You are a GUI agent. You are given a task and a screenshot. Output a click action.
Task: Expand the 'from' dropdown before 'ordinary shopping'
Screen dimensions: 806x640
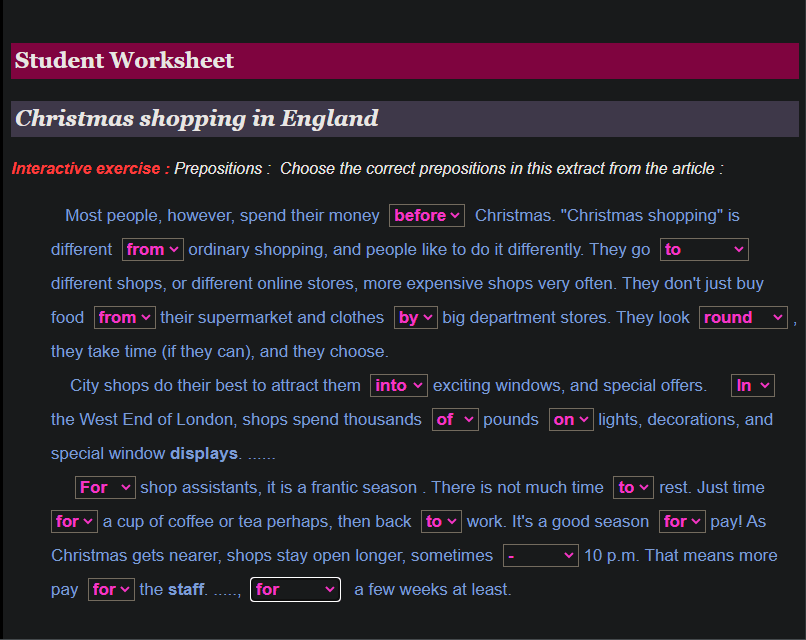tap(153, 250)
